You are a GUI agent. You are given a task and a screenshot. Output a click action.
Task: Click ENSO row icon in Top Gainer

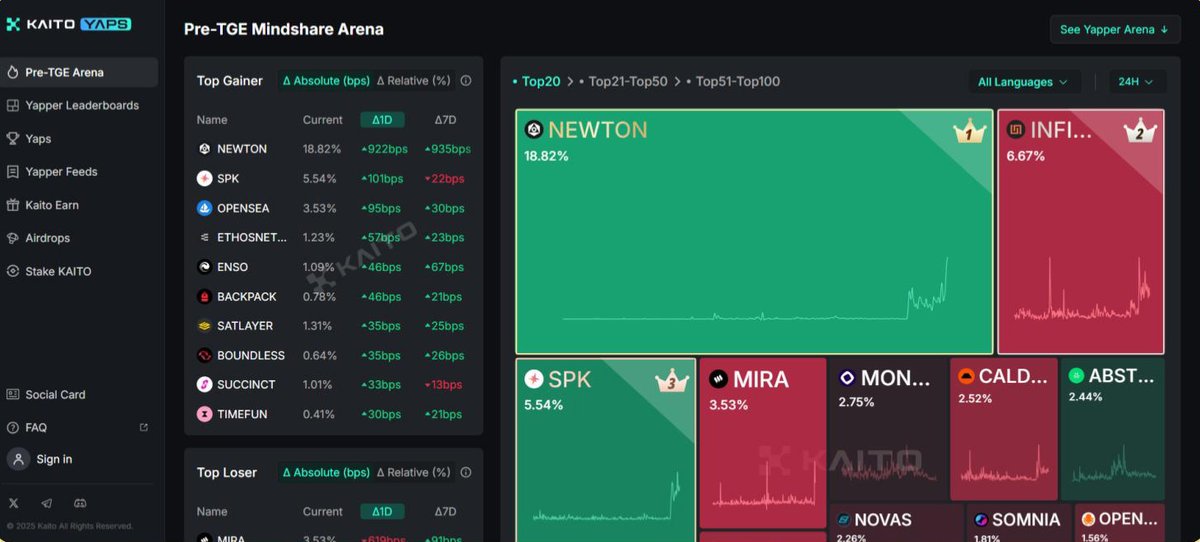coord(204,267)
